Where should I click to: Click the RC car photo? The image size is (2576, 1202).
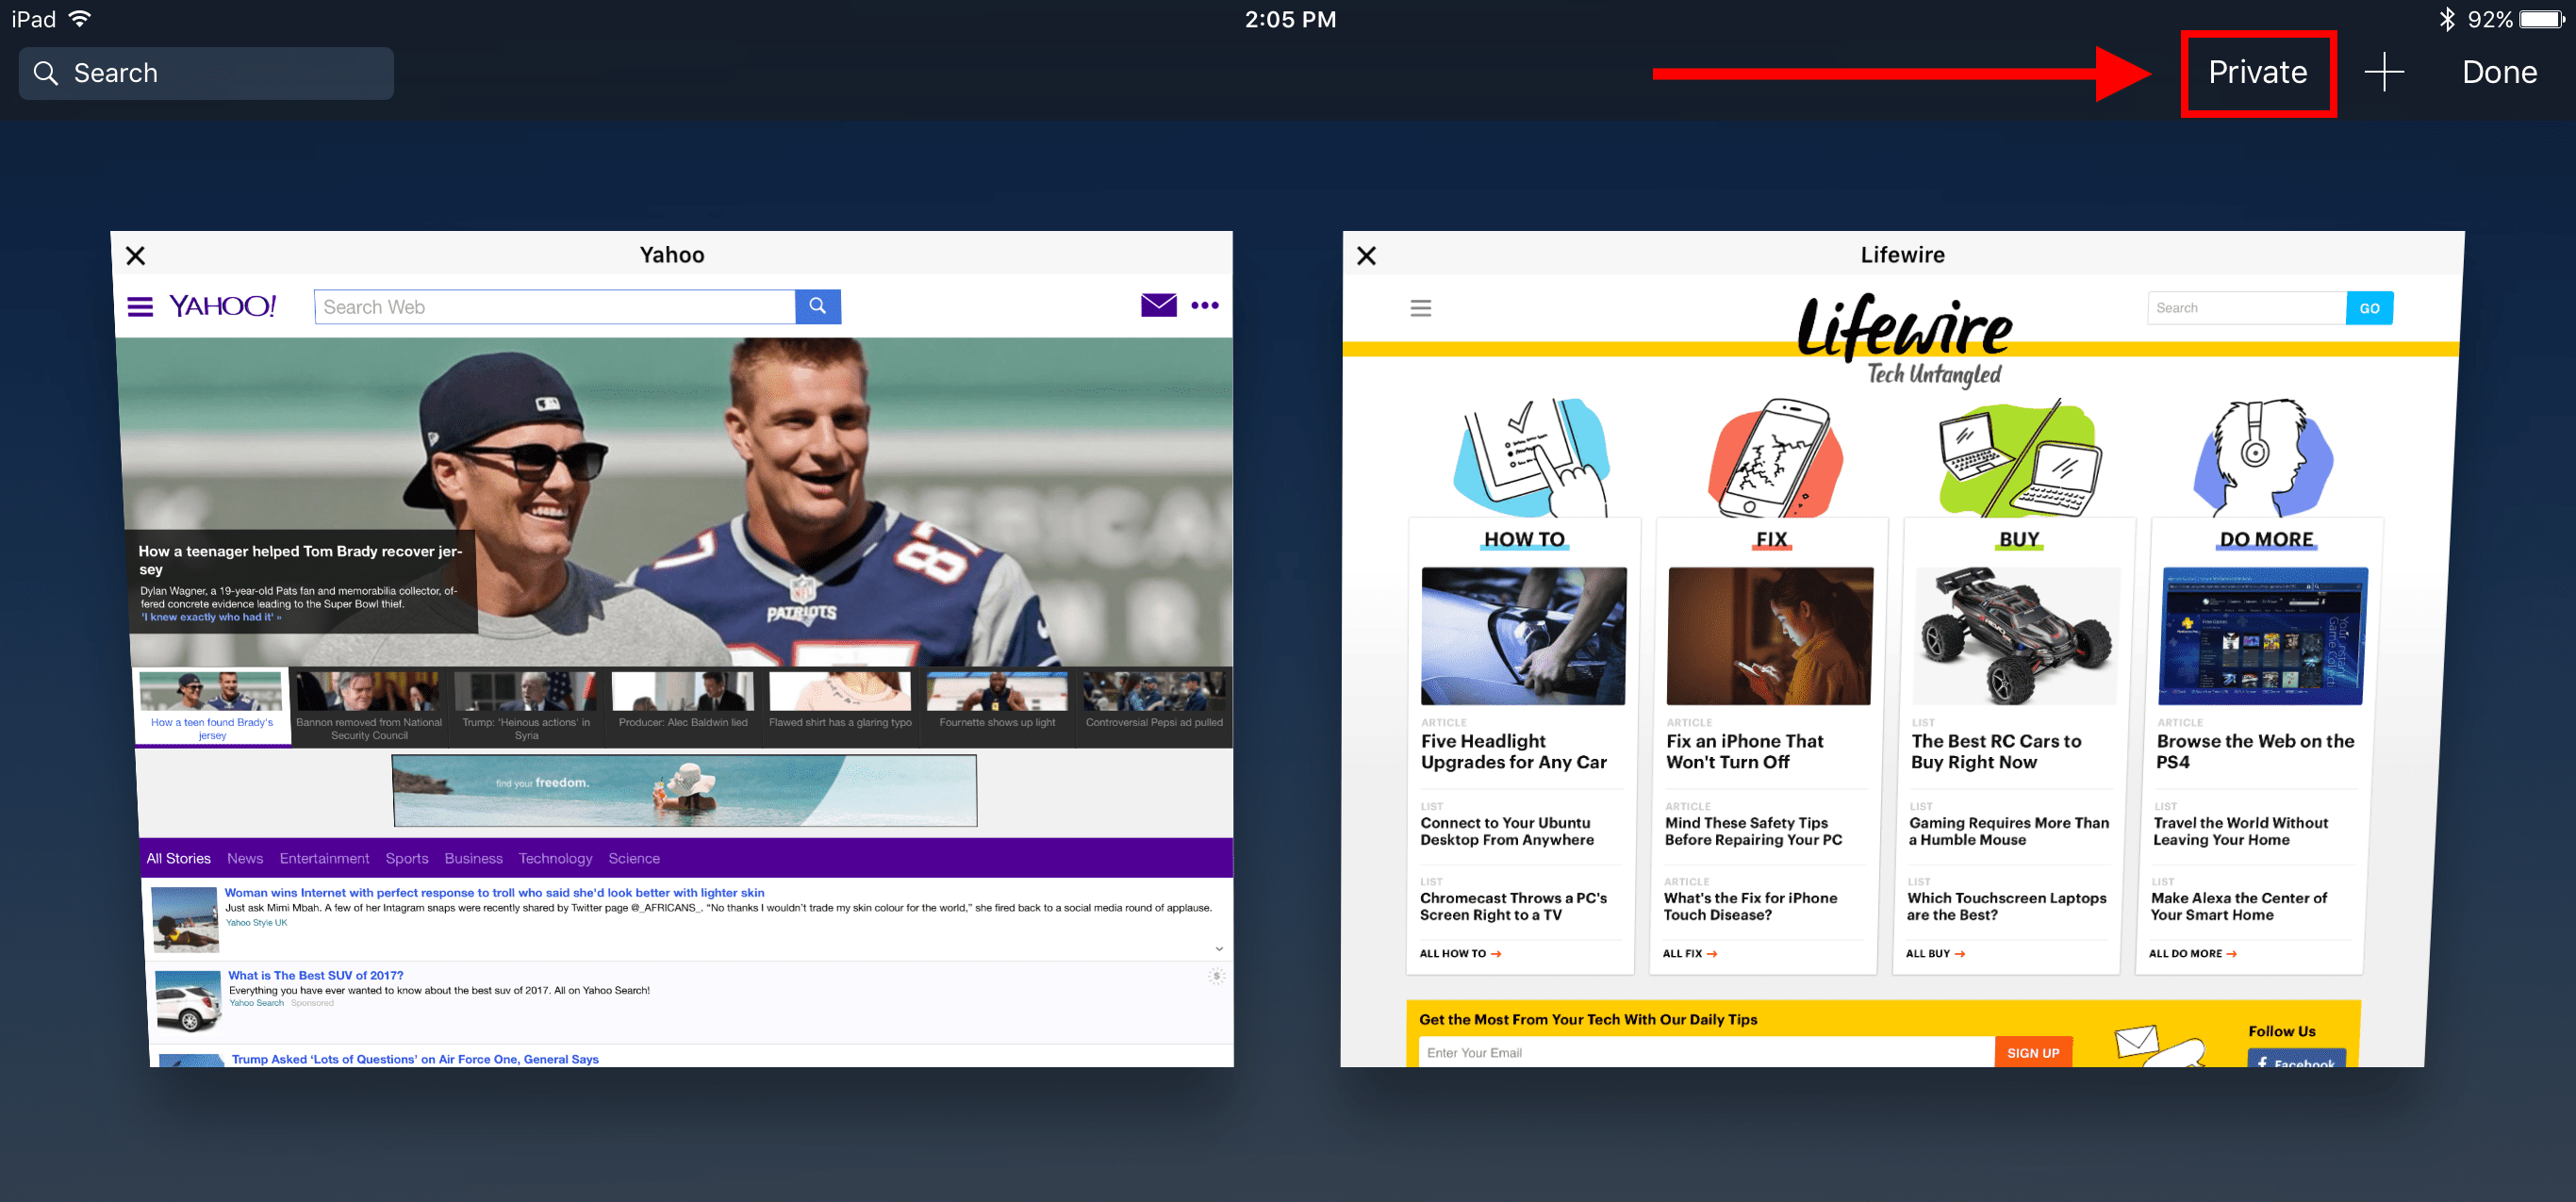point(2016,636)
